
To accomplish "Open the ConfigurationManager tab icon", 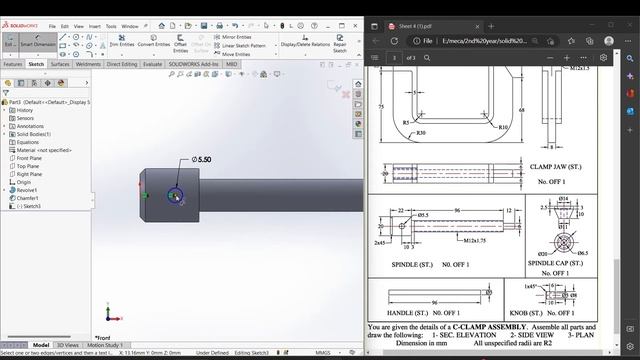I will (x=34, y=83).
